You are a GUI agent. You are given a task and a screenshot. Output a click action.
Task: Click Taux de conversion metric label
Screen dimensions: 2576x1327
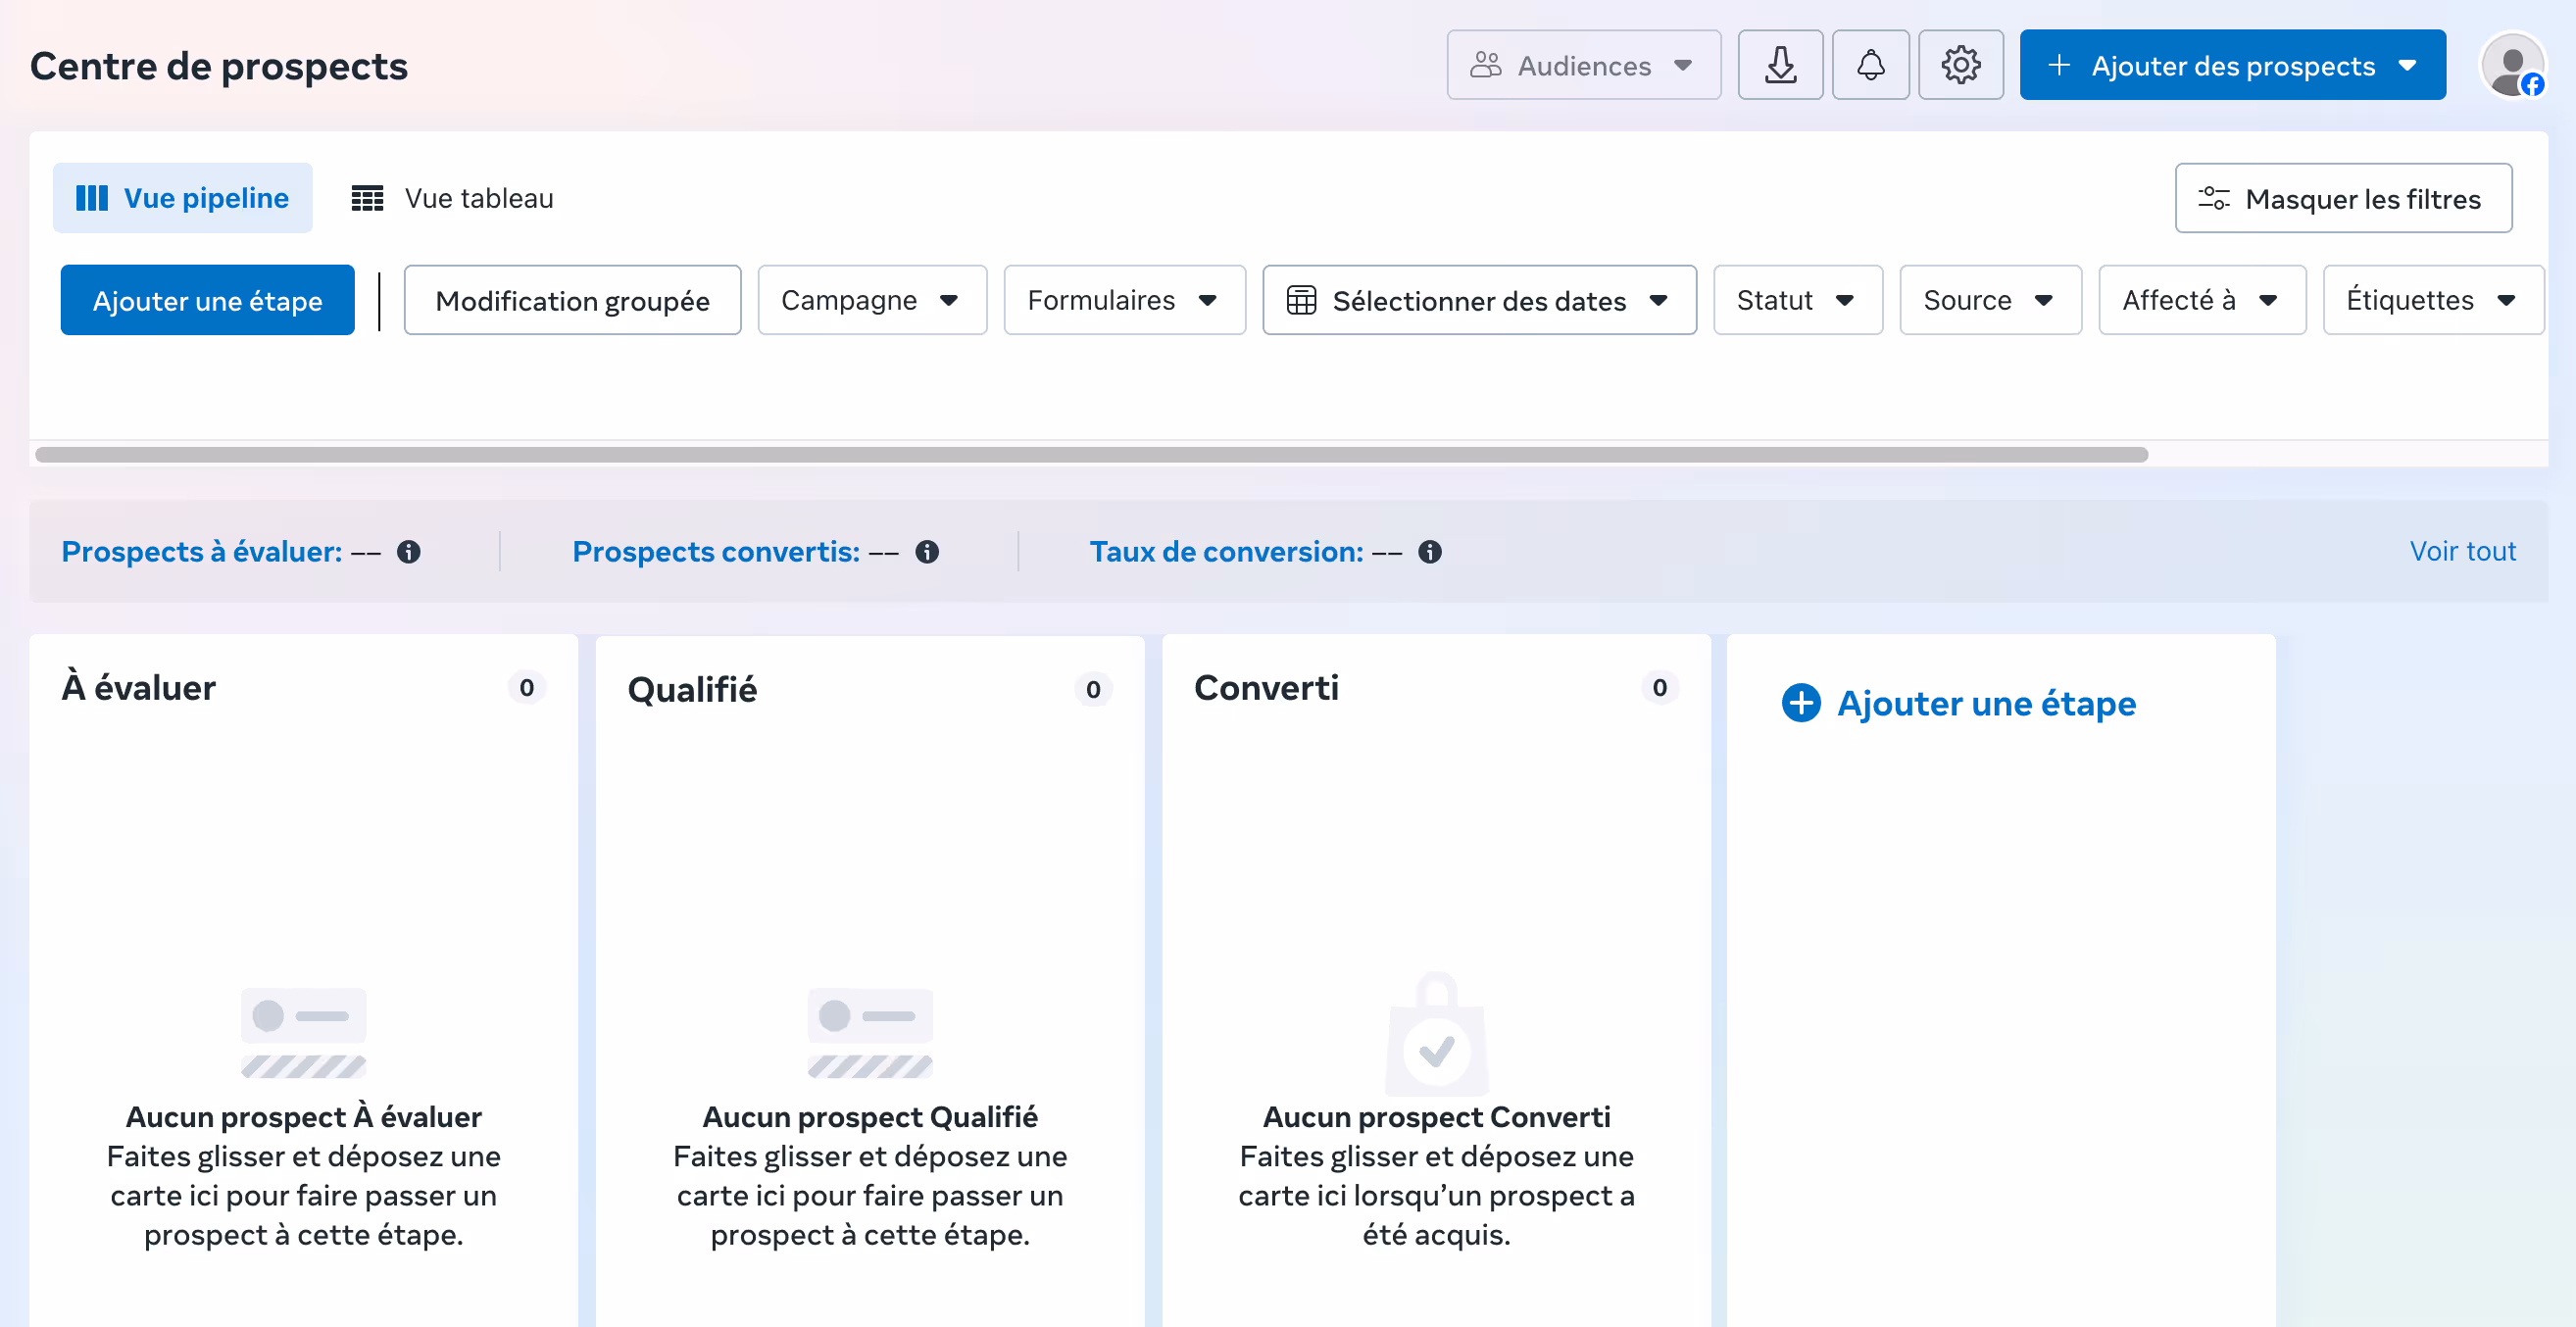pyautogui.click(x=1226, y=552)
